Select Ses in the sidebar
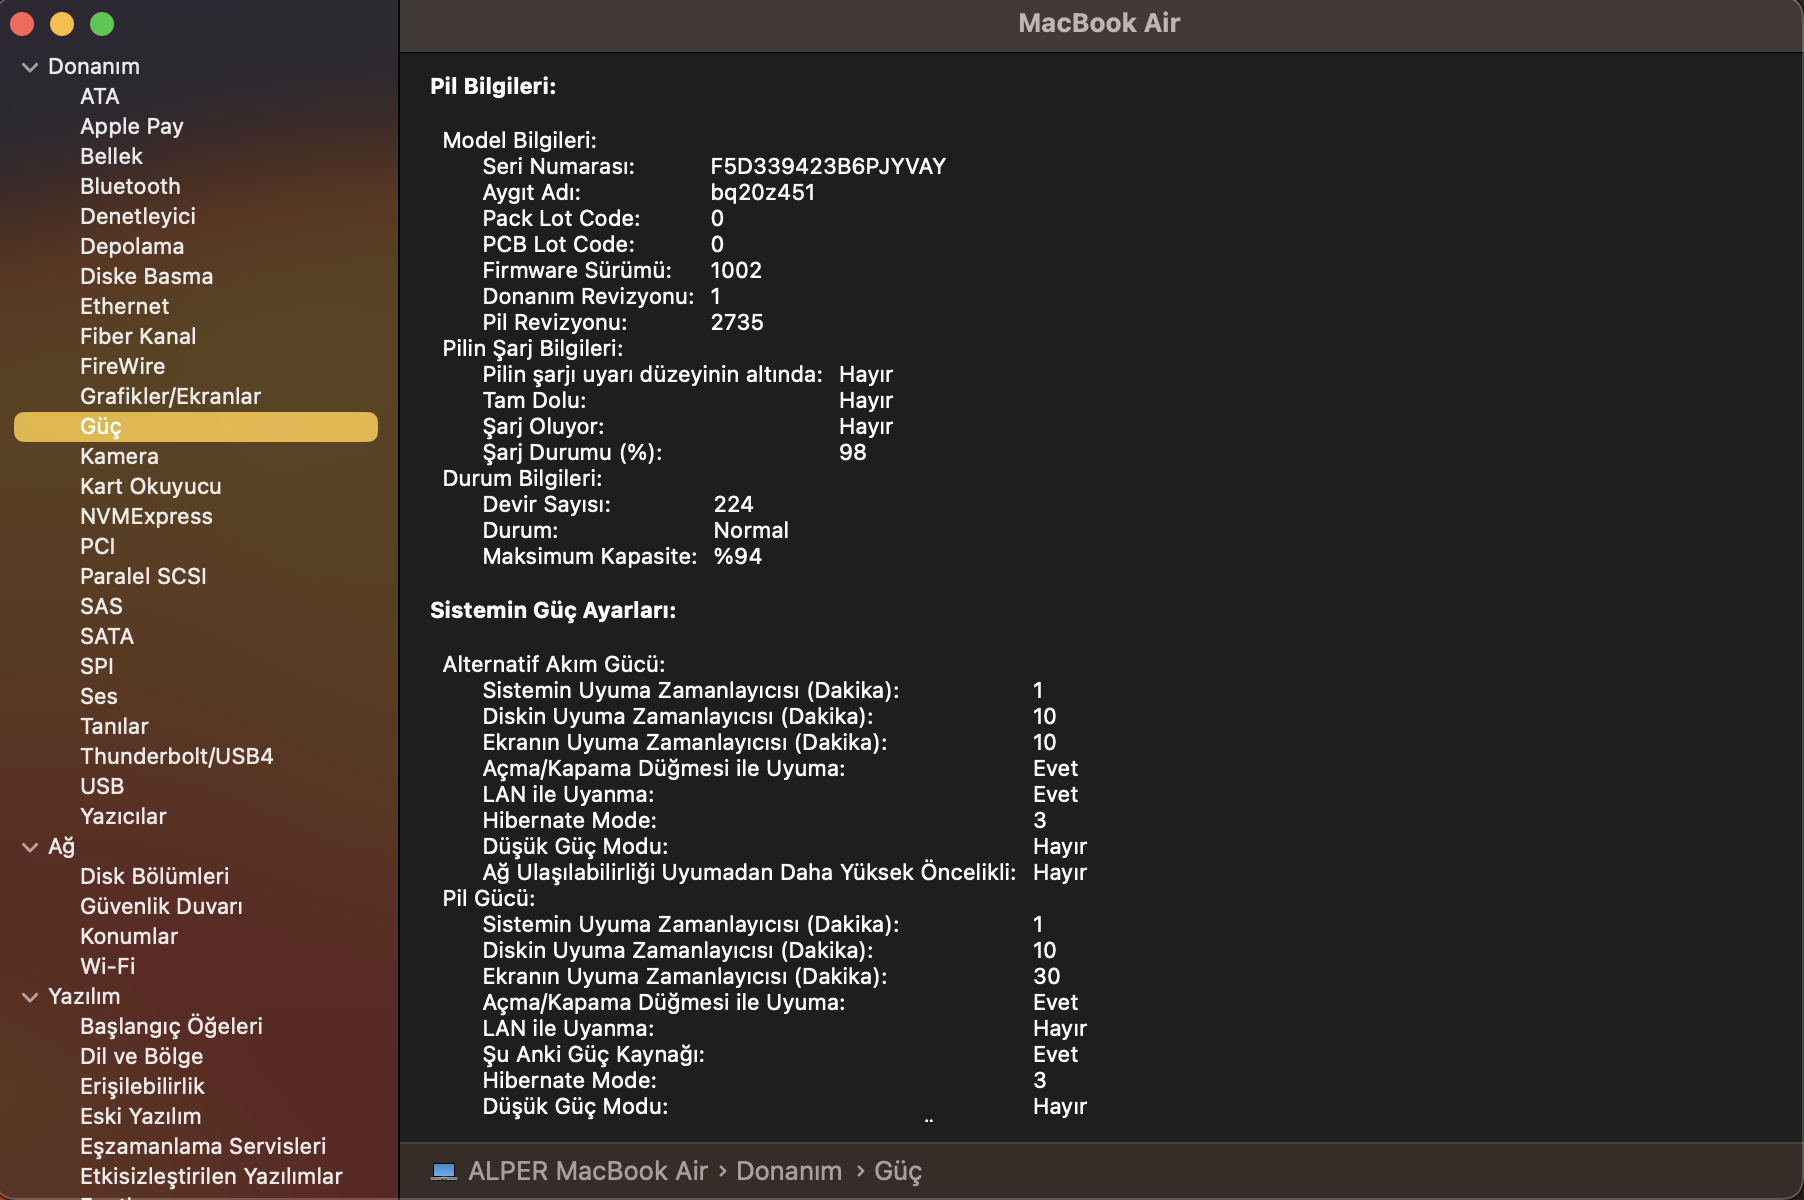 click(x=98, y=697)
